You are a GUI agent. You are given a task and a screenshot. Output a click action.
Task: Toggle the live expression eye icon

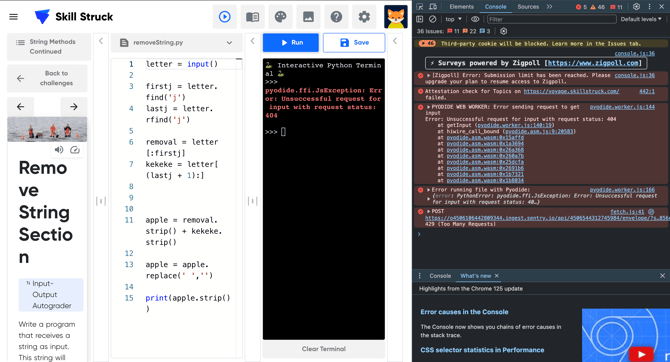pyautogui.click(x=475, y=19)
